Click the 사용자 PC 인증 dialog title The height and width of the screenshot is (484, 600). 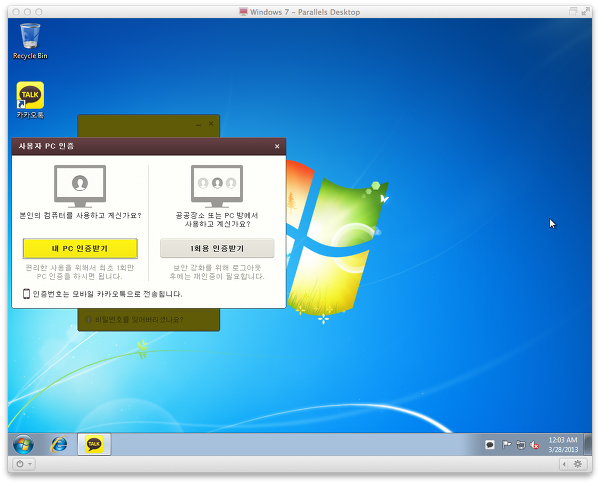(x=46, y=146)
